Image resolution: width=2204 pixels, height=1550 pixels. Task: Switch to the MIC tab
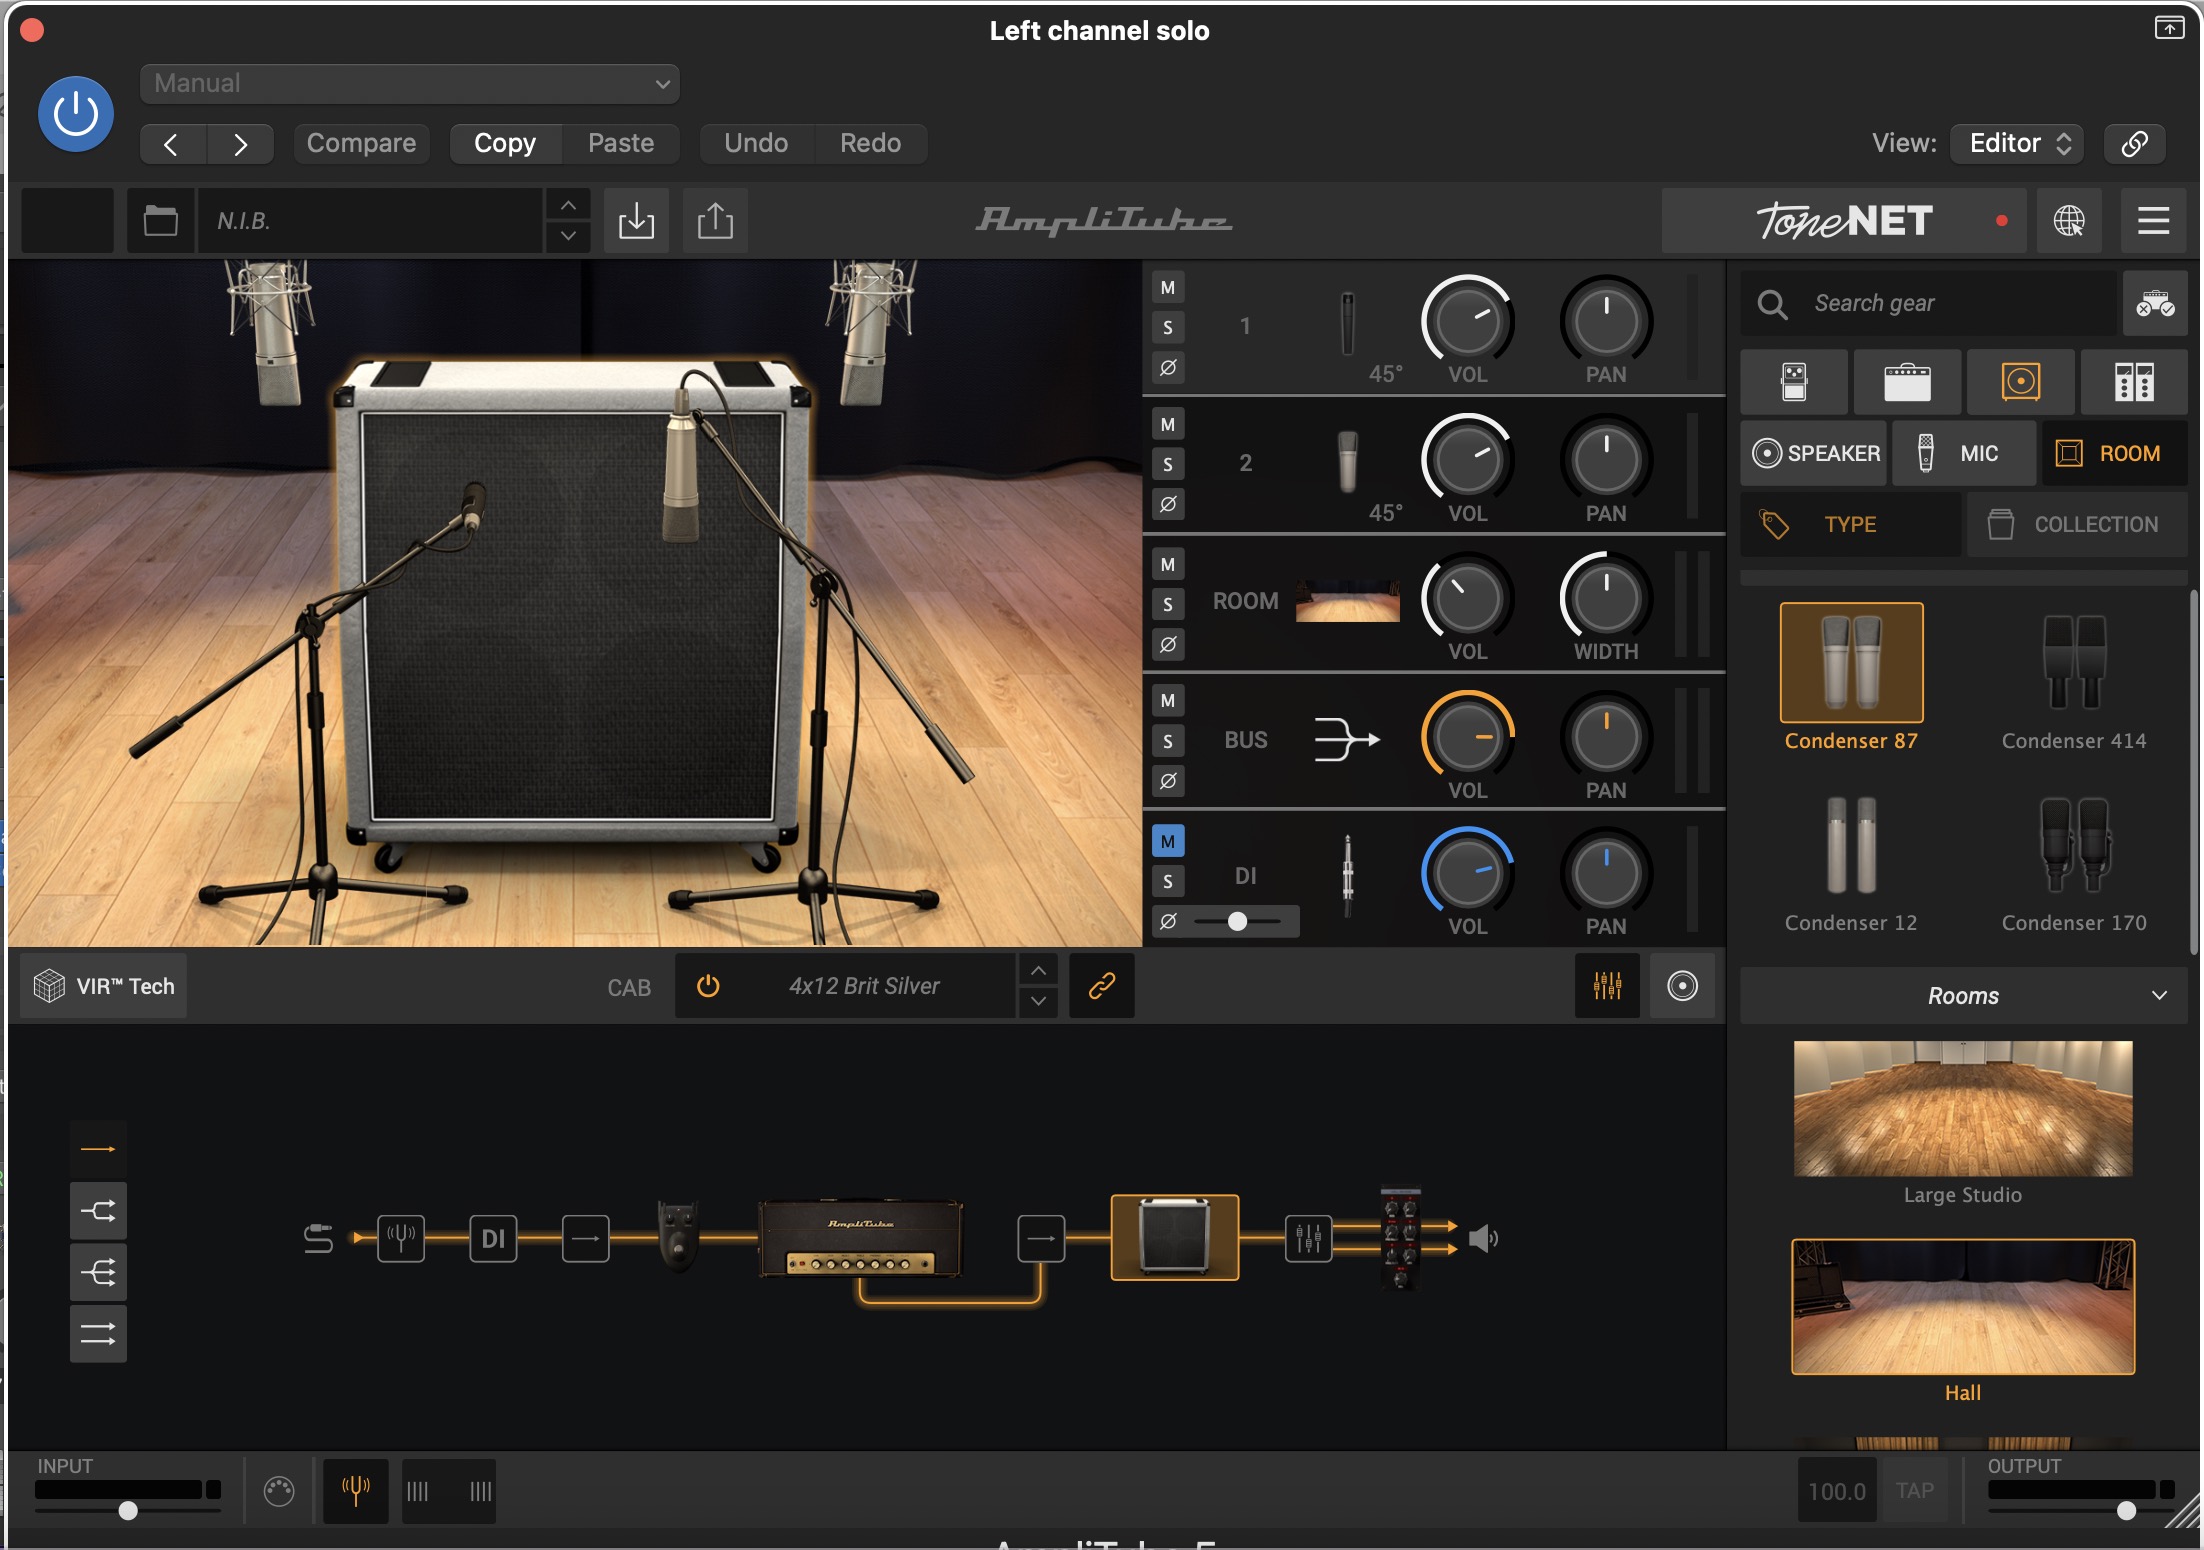(1964, 454)
